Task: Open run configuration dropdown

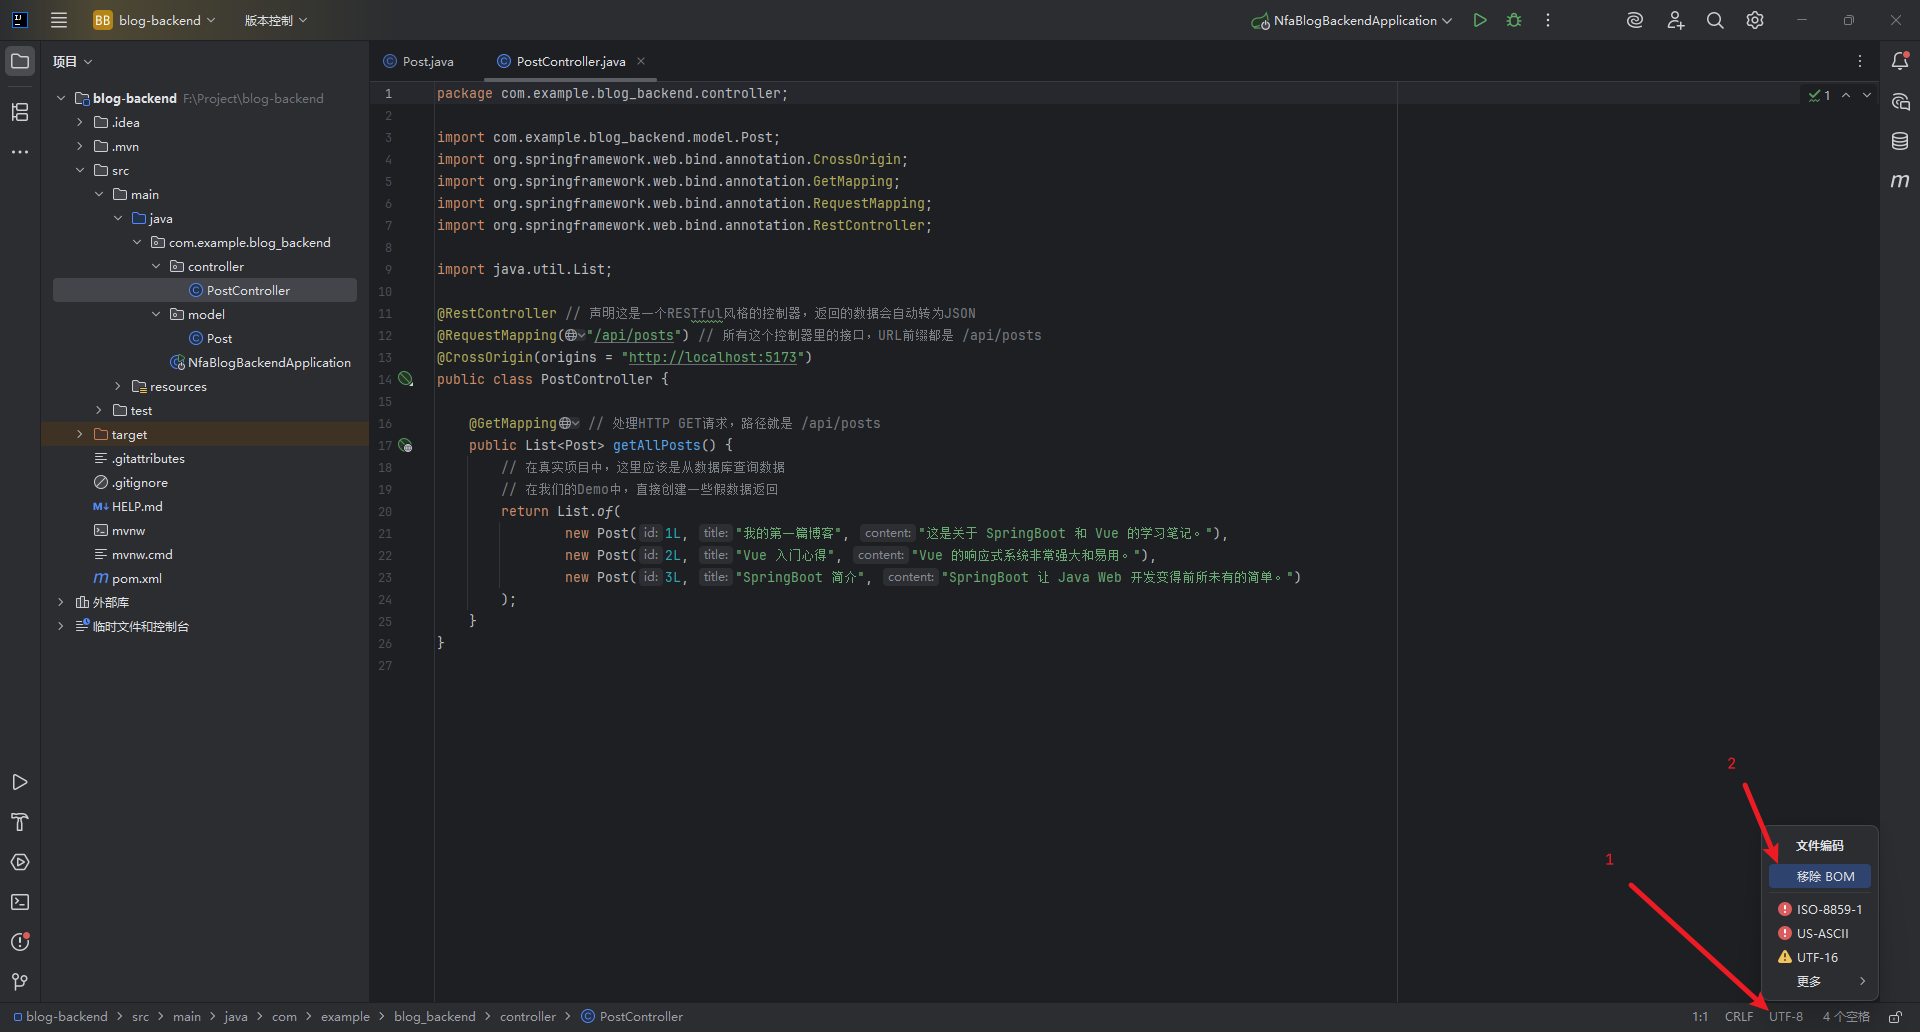Action: [x=1351, y=20]
